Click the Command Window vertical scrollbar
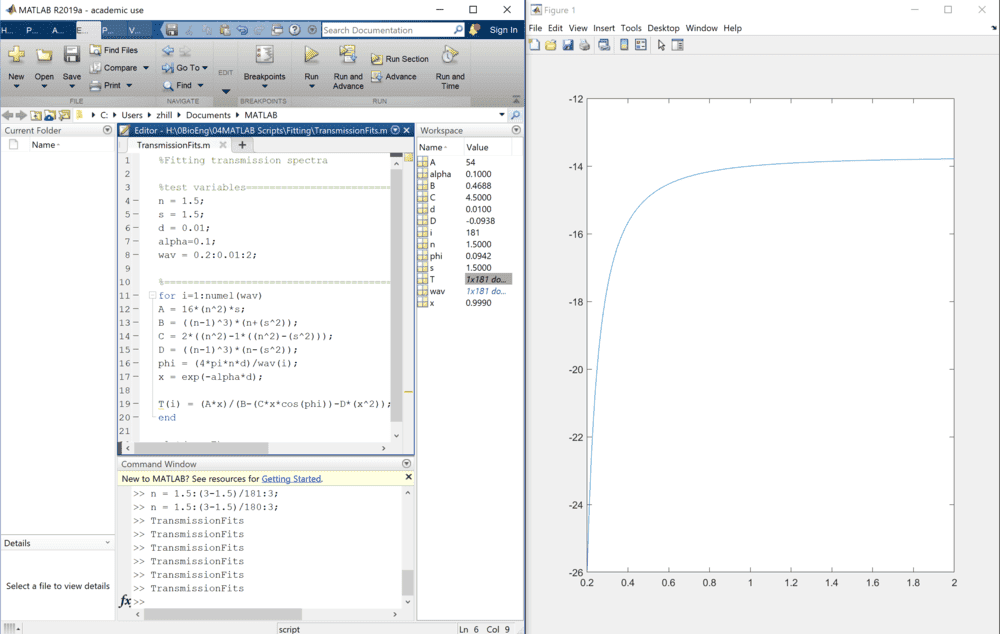 [407, 581]
